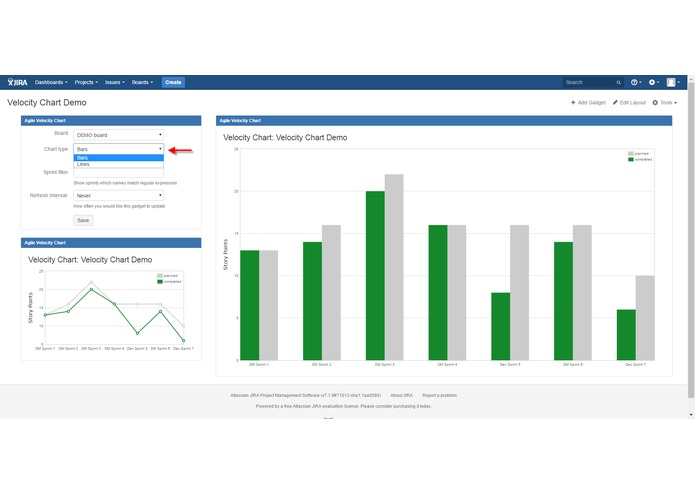Click the Edit Layout pencil icon
Screen dimensions: 695x494
tap(615, 103)
